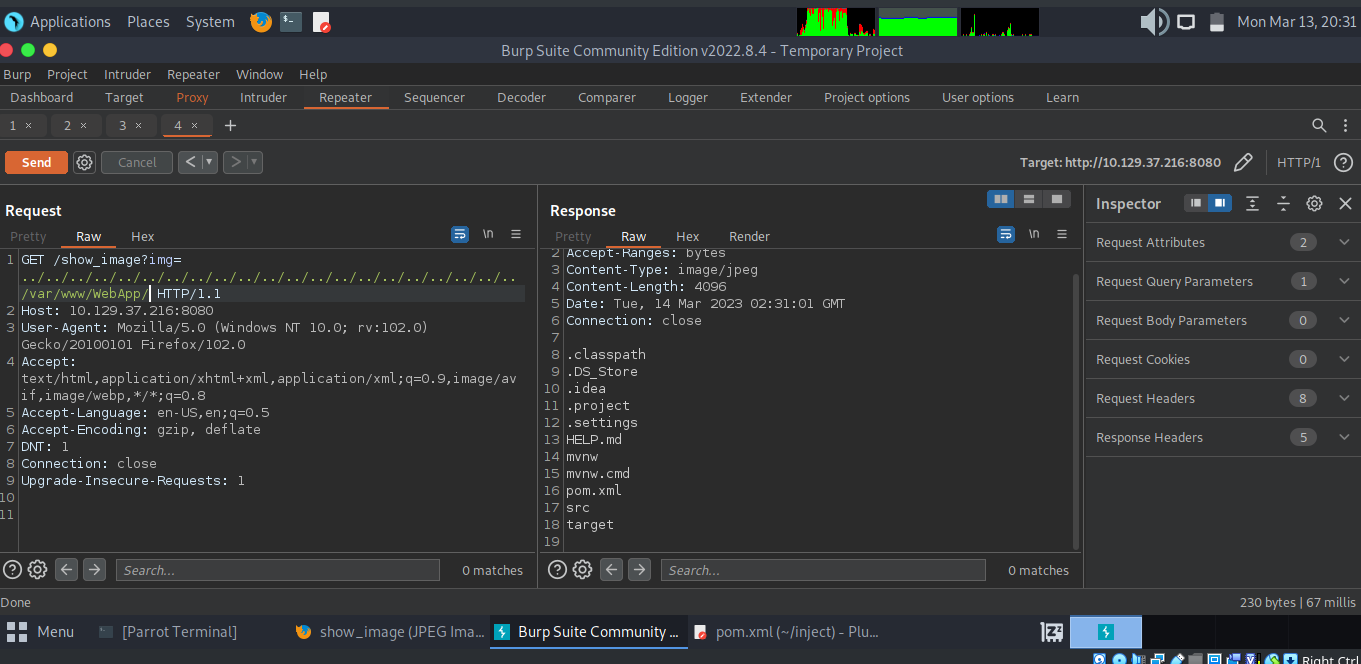Switch Inspector to the right-docked layout
1361x664 pixels.
[1219, 203]
